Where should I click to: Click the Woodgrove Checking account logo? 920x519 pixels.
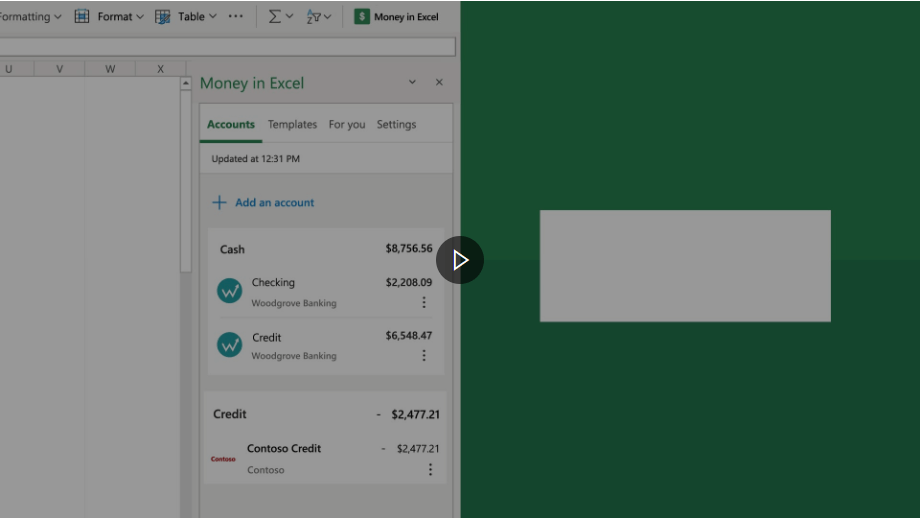(230, 291)
